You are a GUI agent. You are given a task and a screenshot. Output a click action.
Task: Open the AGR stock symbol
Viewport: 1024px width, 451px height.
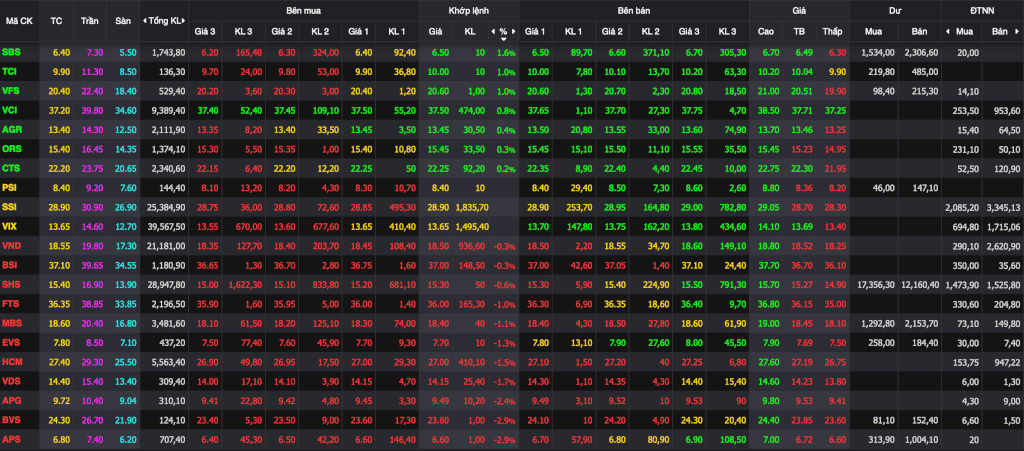point(11,129)
